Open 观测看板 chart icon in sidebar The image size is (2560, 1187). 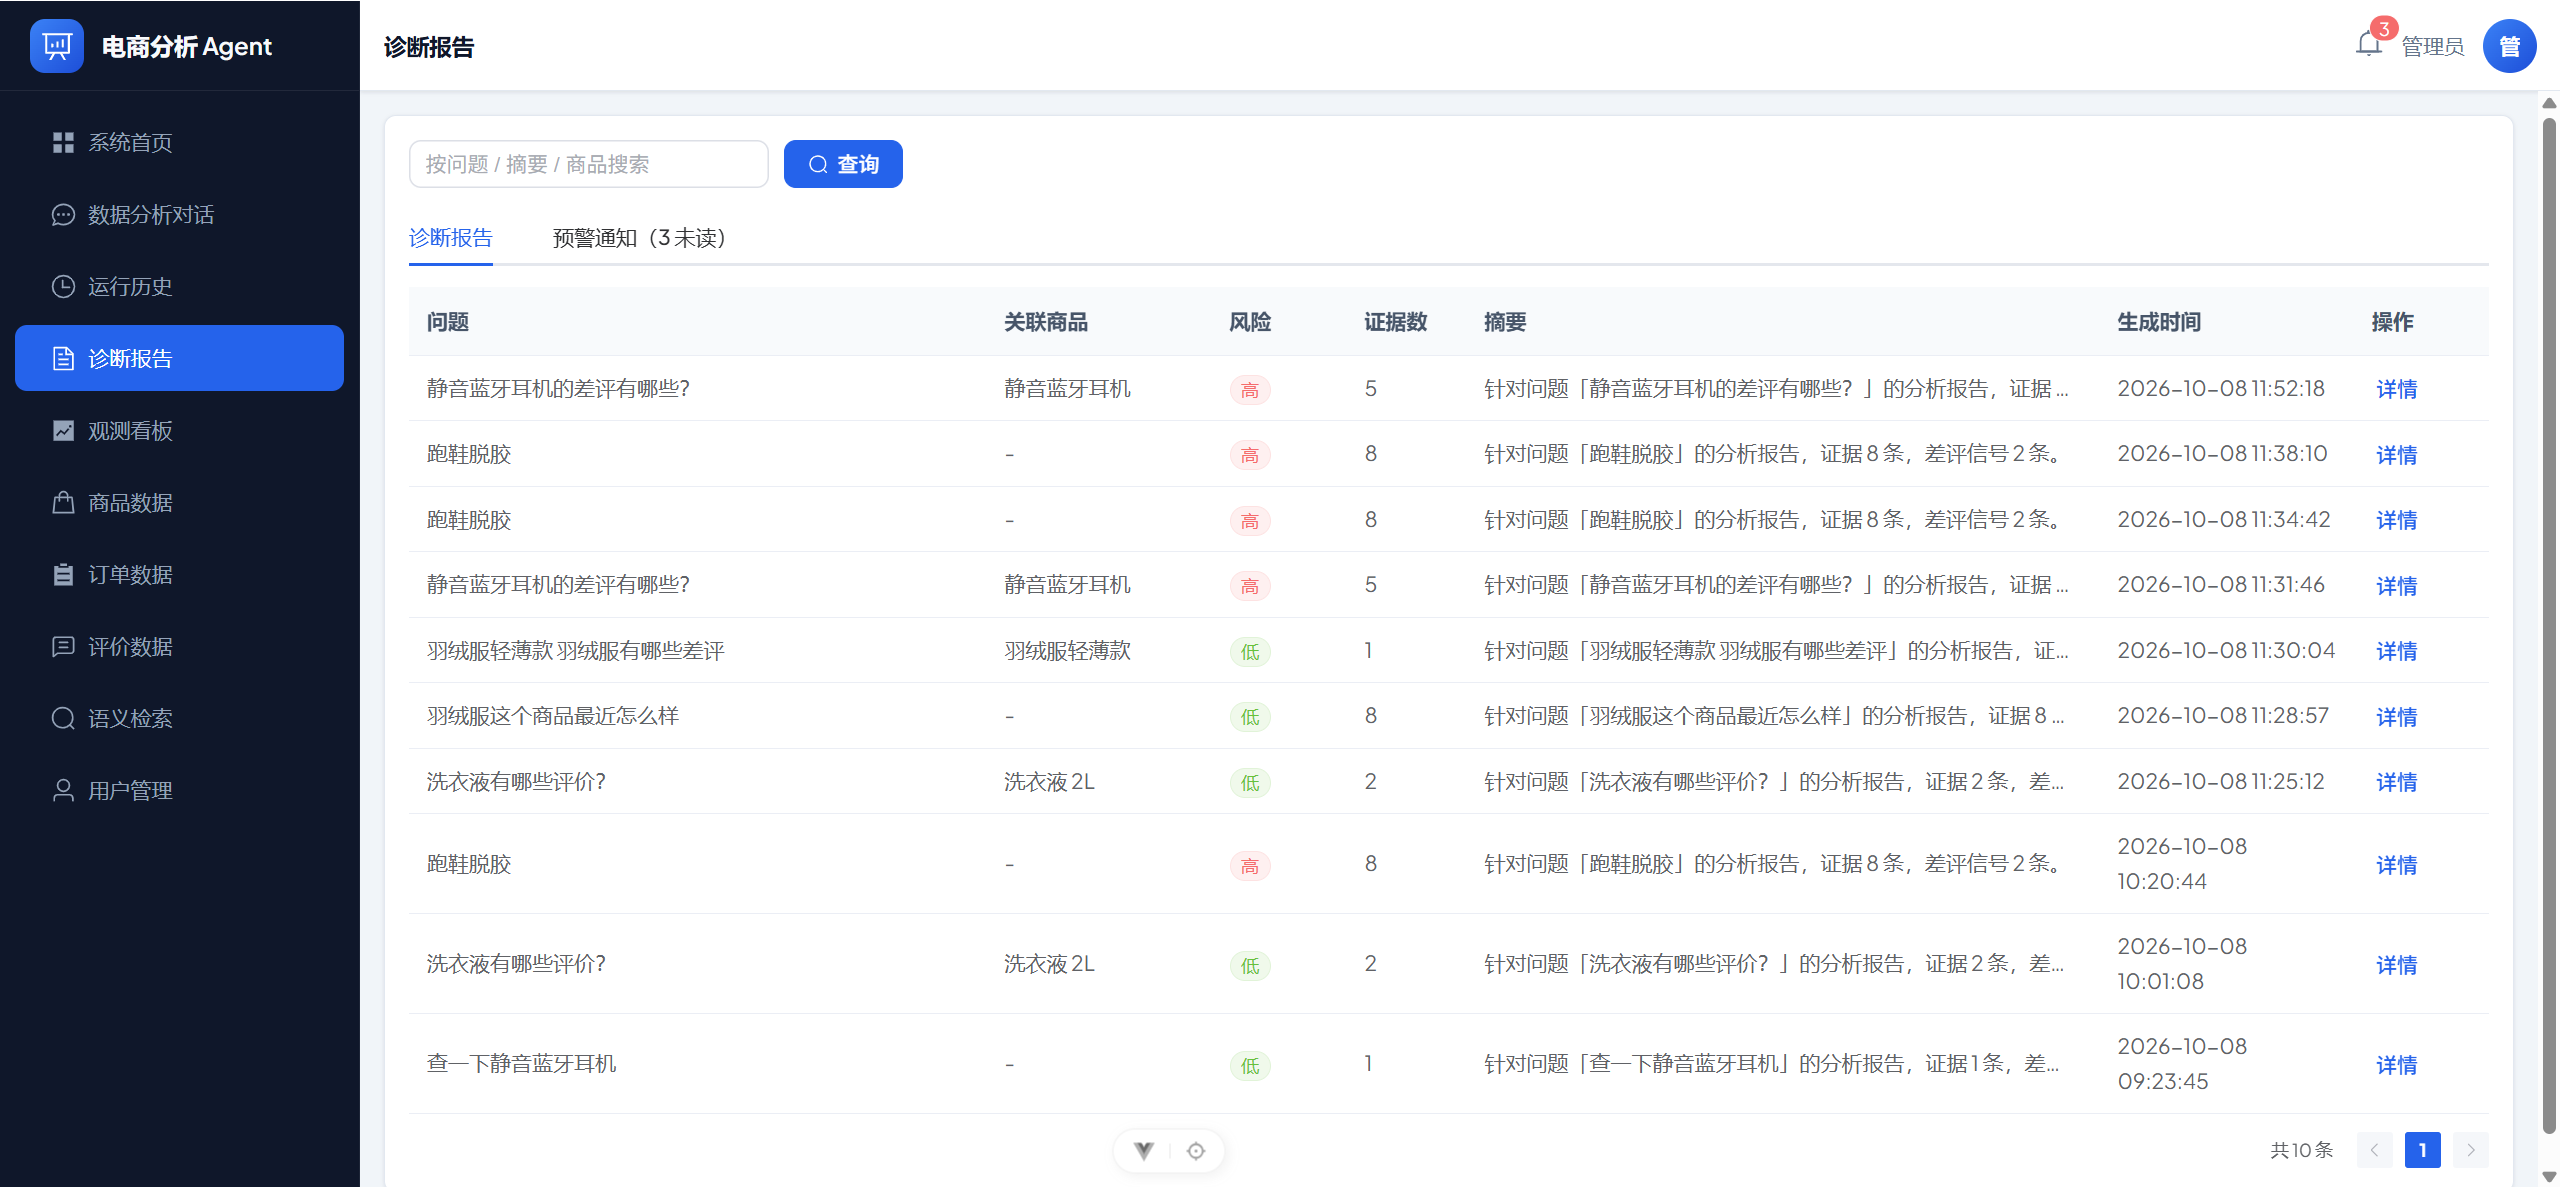coord(63,431)
